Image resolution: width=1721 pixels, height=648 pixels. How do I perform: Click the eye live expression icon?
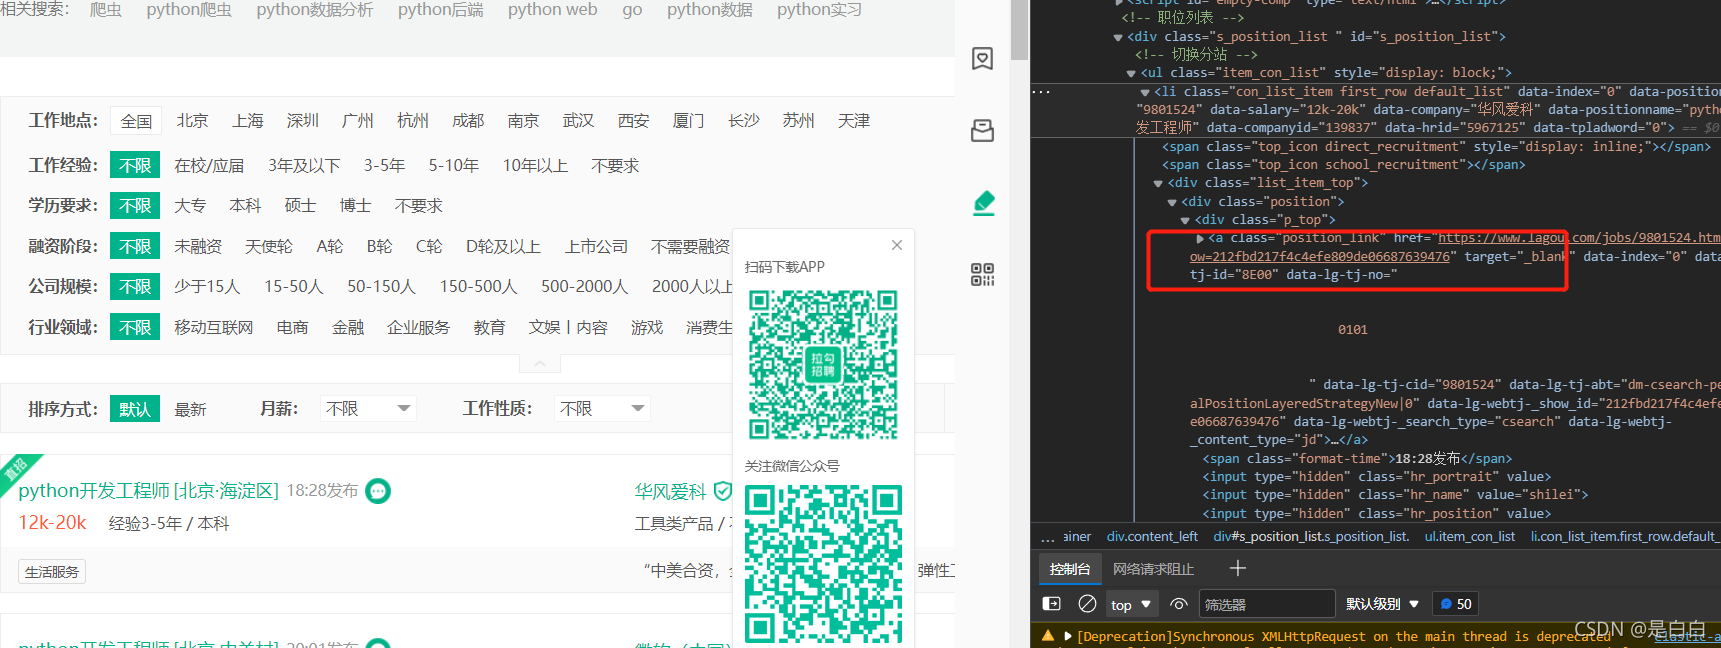pyautogui.click(x=1179, y=604)
